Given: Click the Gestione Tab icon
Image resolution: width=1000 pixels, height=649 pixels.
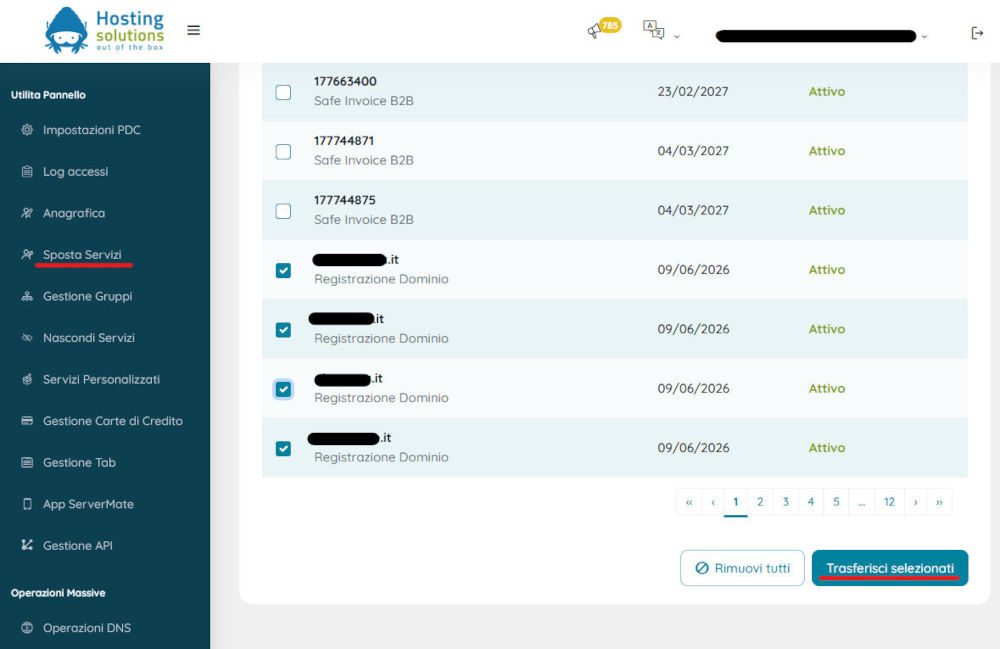Looking at the screenshot, I should coord(27,462).
